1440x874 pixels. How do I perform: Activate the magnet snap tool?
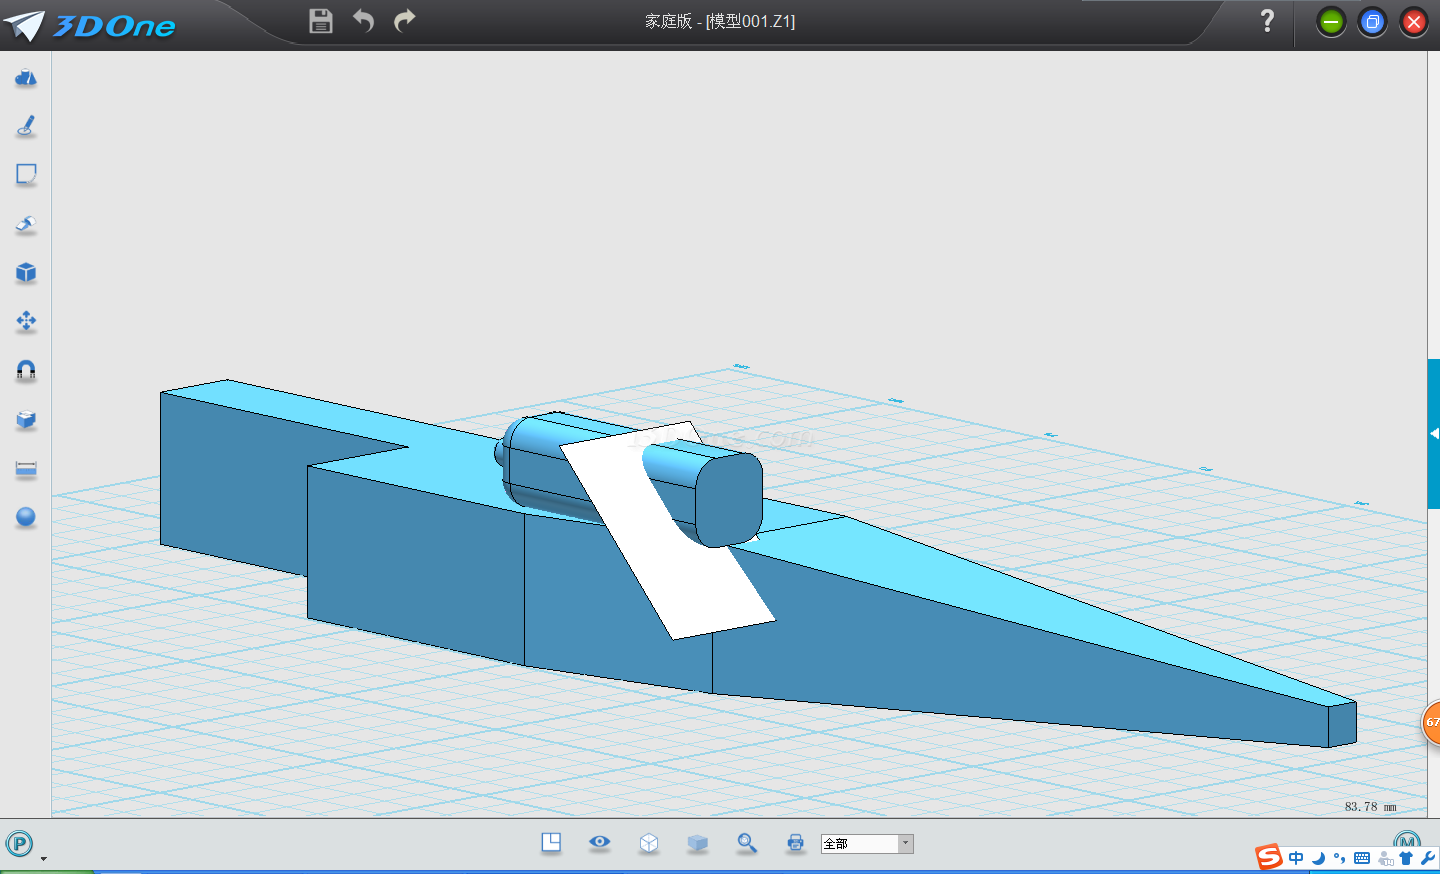tap(26, 370)
